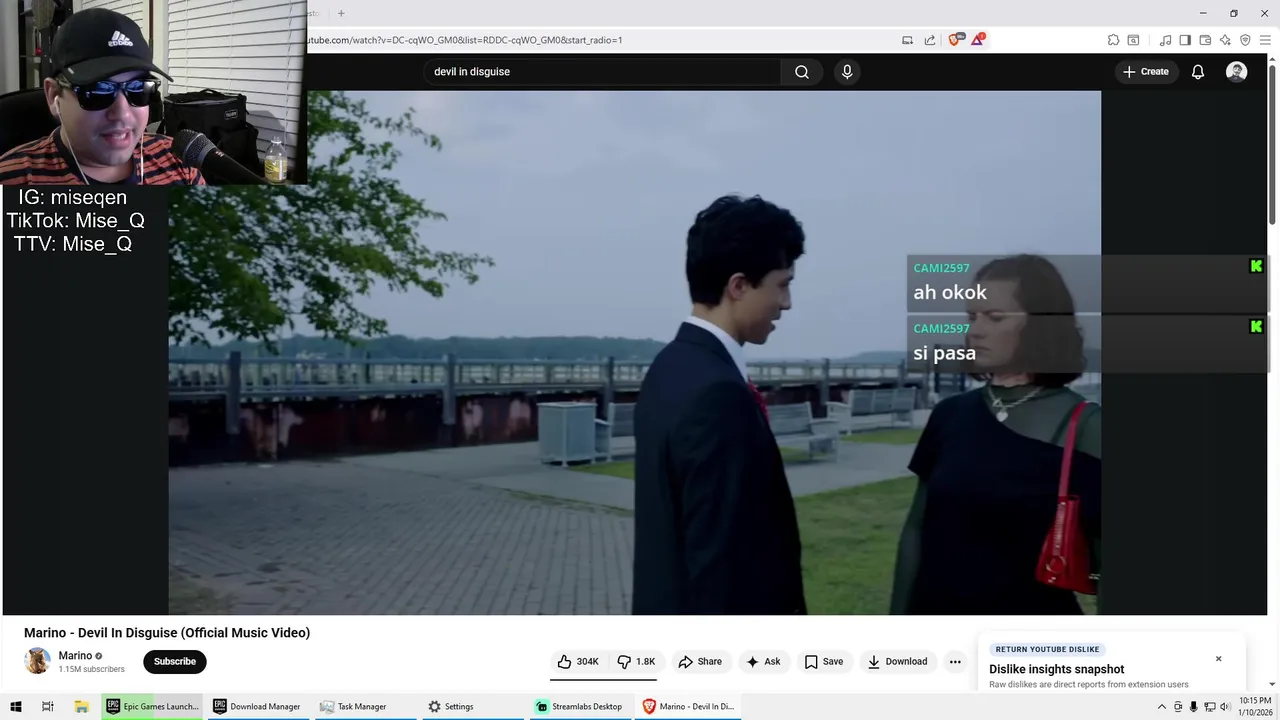Open the Leo AI sparkle icon

coord(1225,40)
